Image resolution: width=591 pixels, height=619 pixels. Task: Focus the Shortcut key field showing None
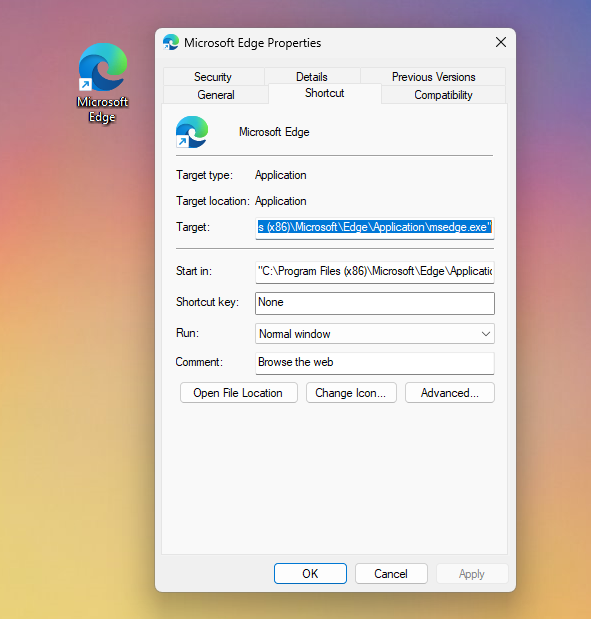pos(375,303)
